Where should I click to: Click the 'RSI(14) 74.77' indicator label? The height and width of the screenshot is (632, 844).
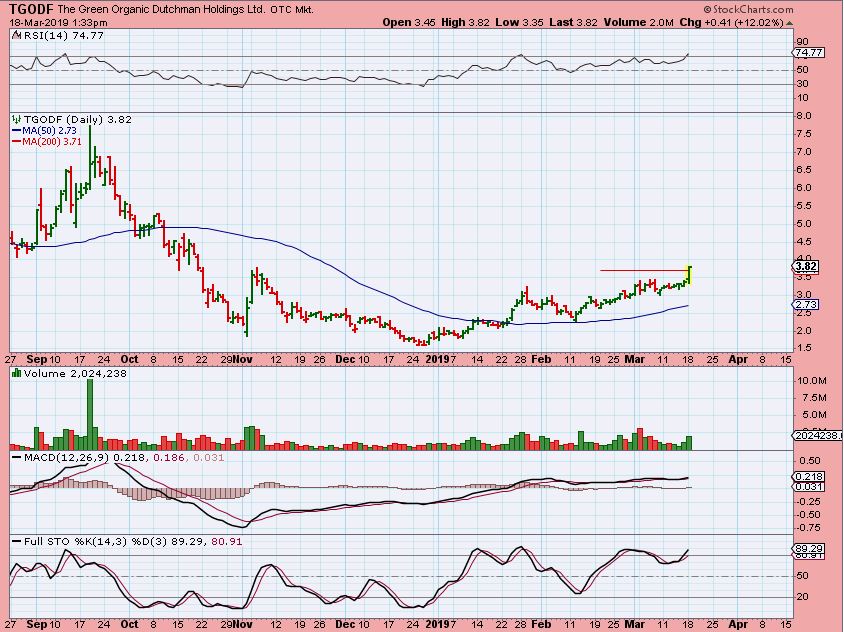[64, 36]
